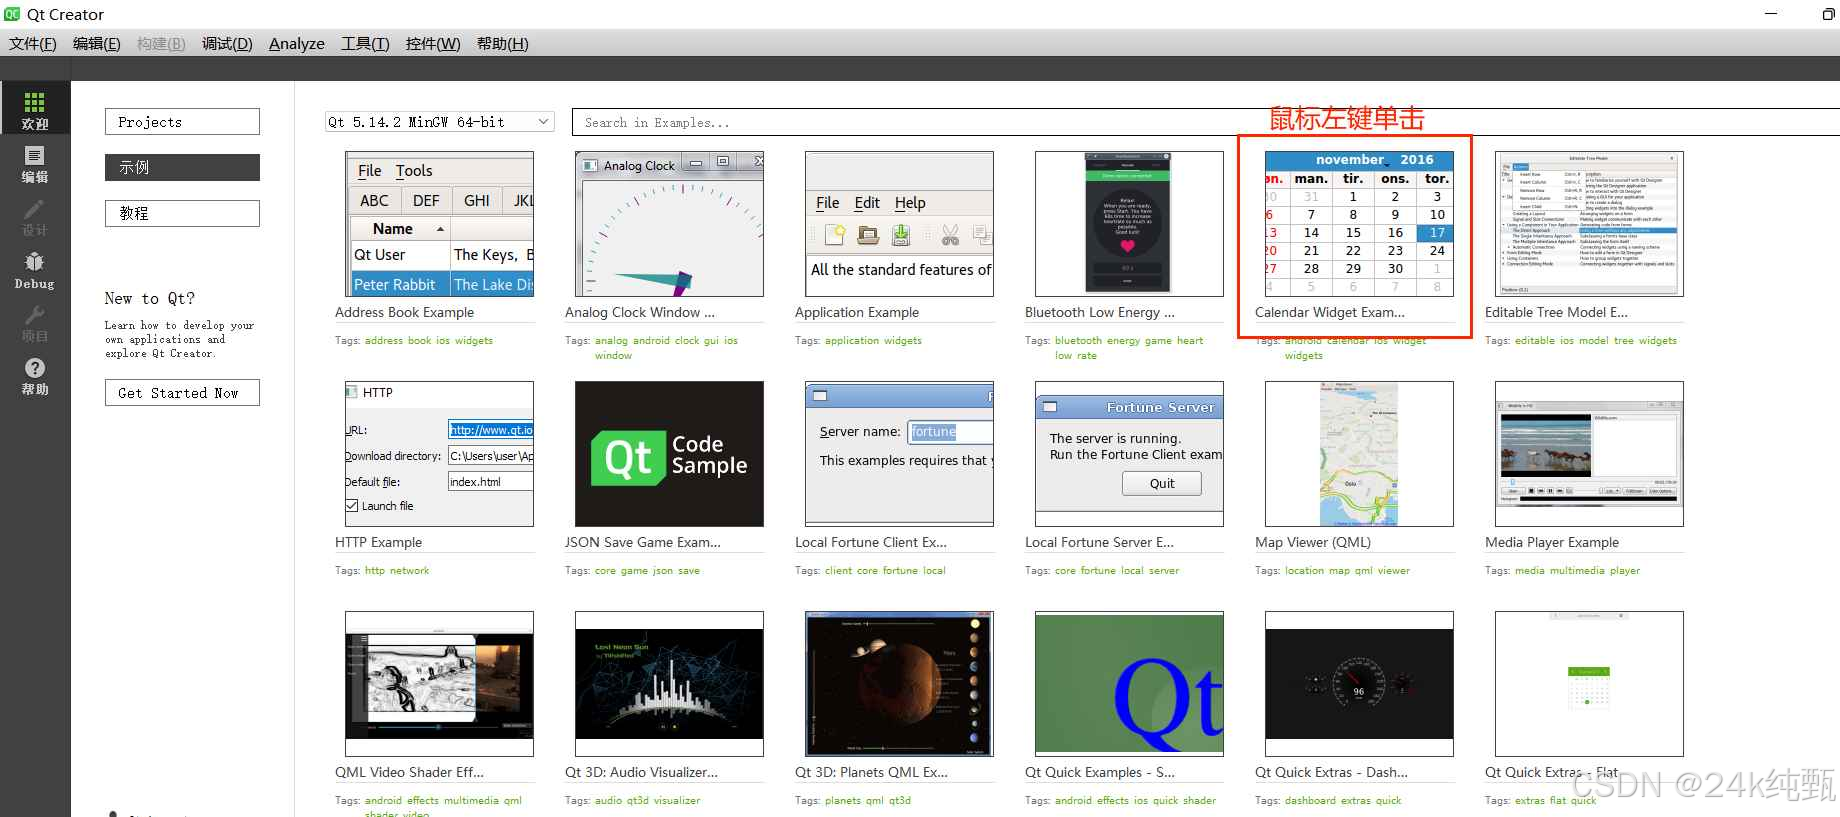Open the Welcome (欢迎) mode icon

(34, 109)
